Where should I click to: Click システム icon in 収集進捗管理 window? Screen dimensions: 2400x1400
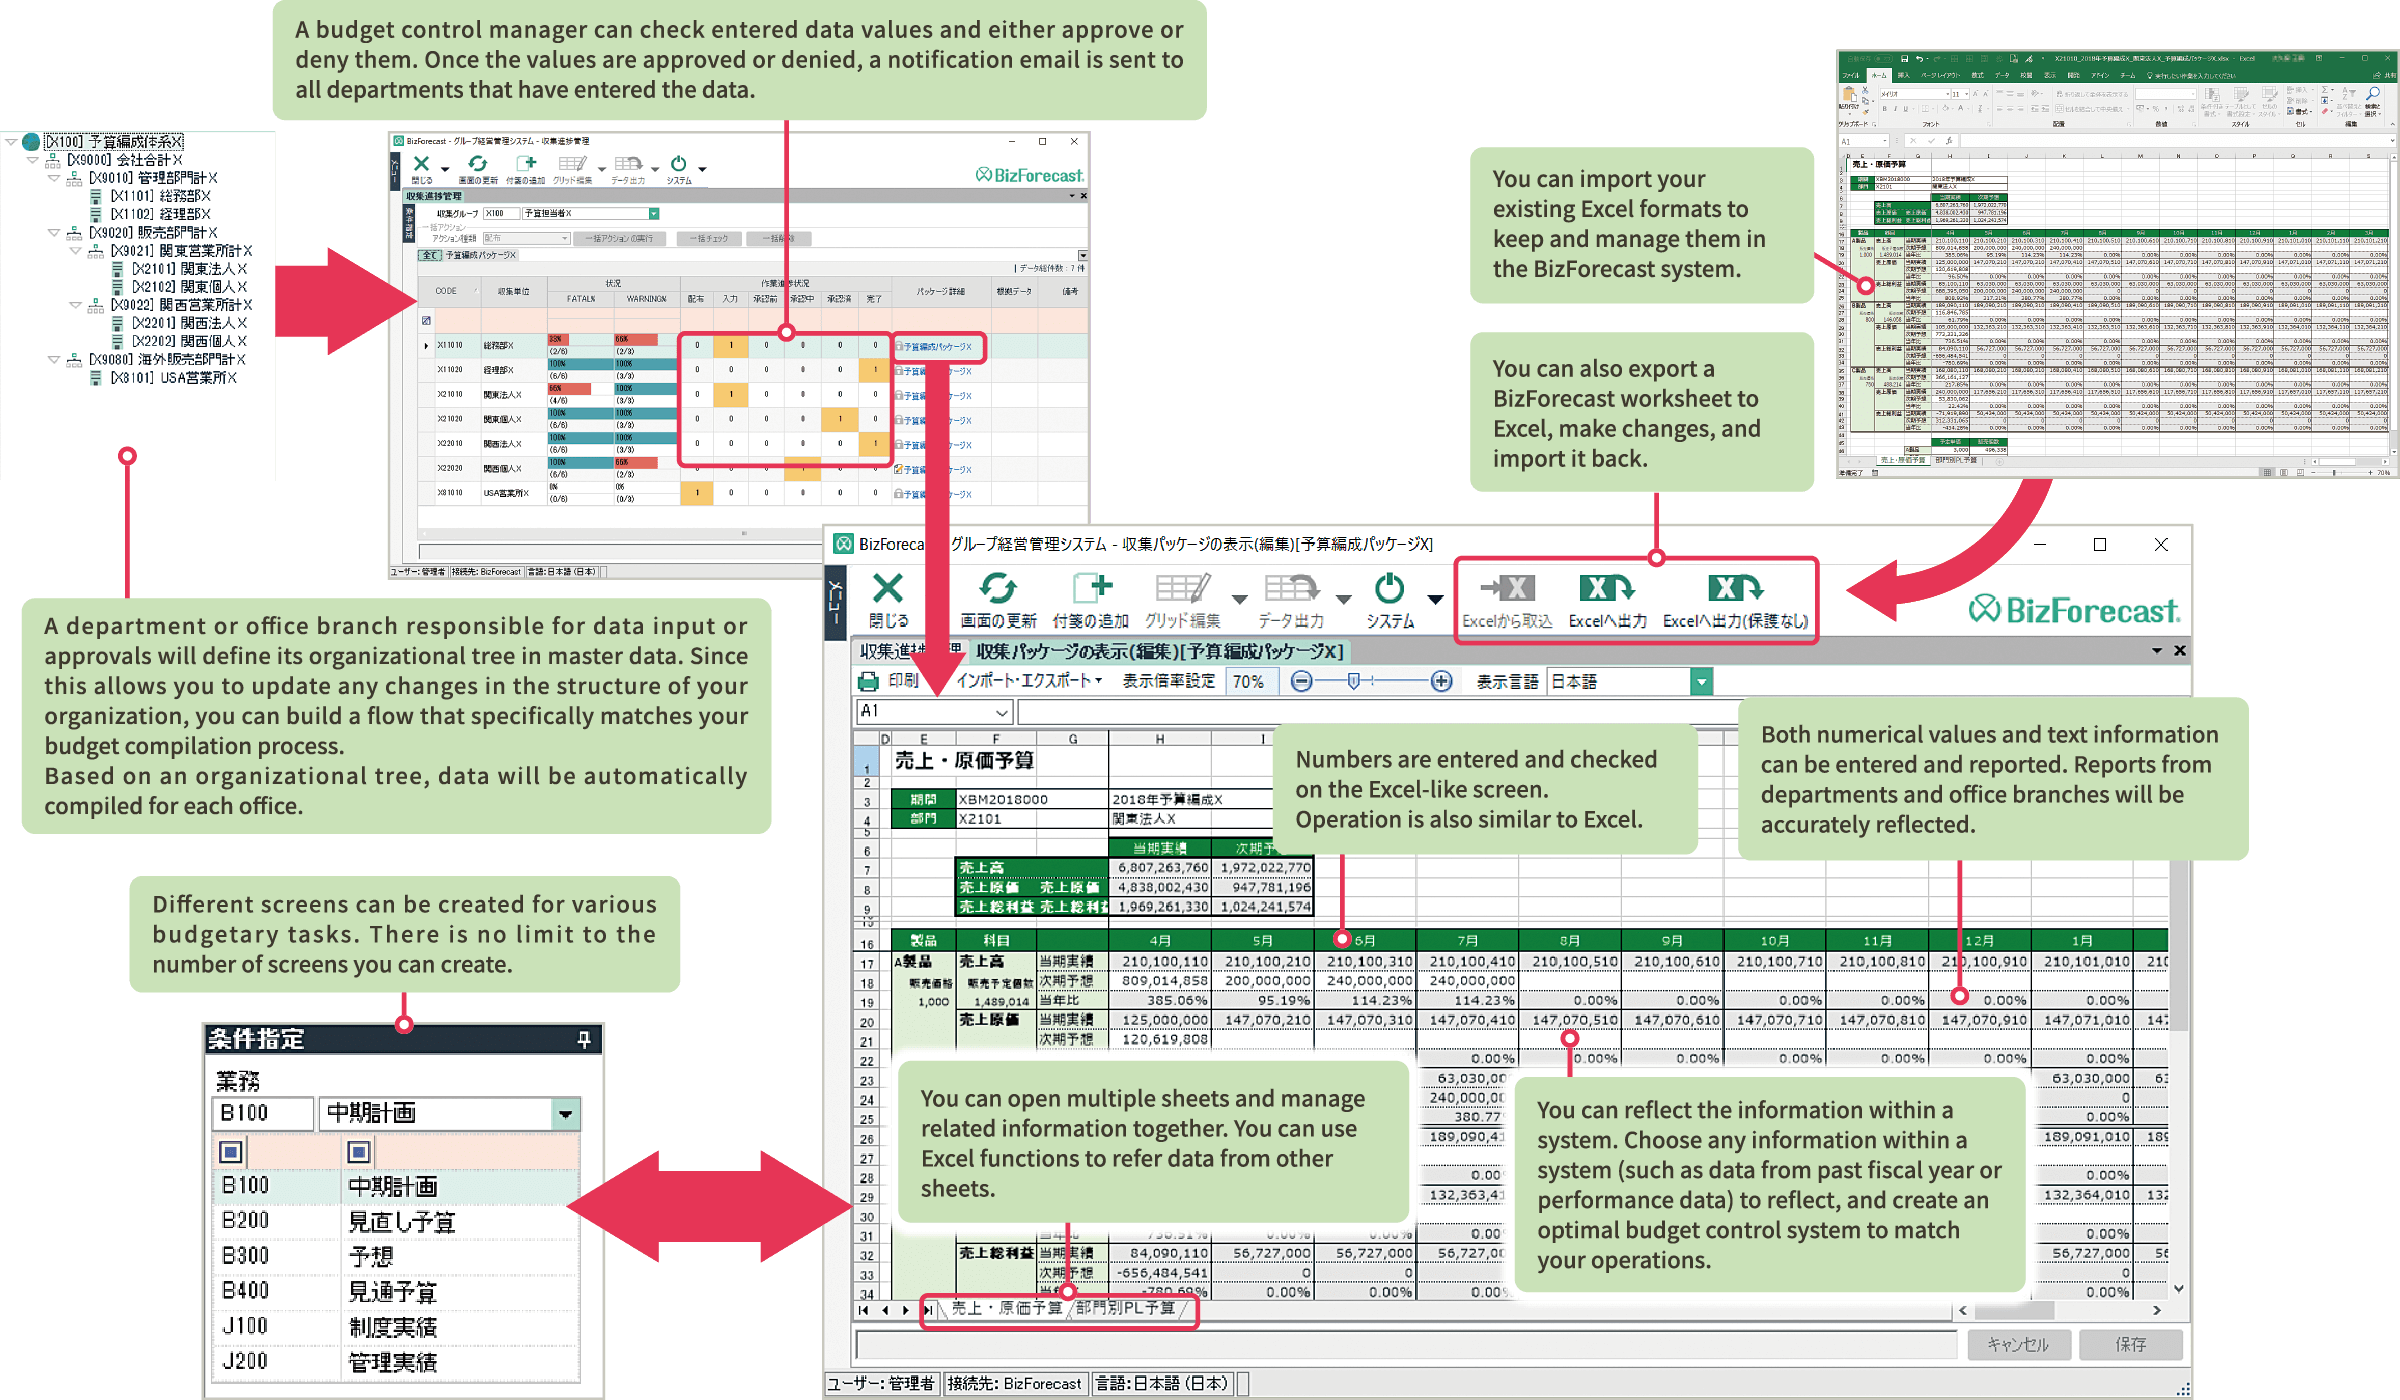679,164
